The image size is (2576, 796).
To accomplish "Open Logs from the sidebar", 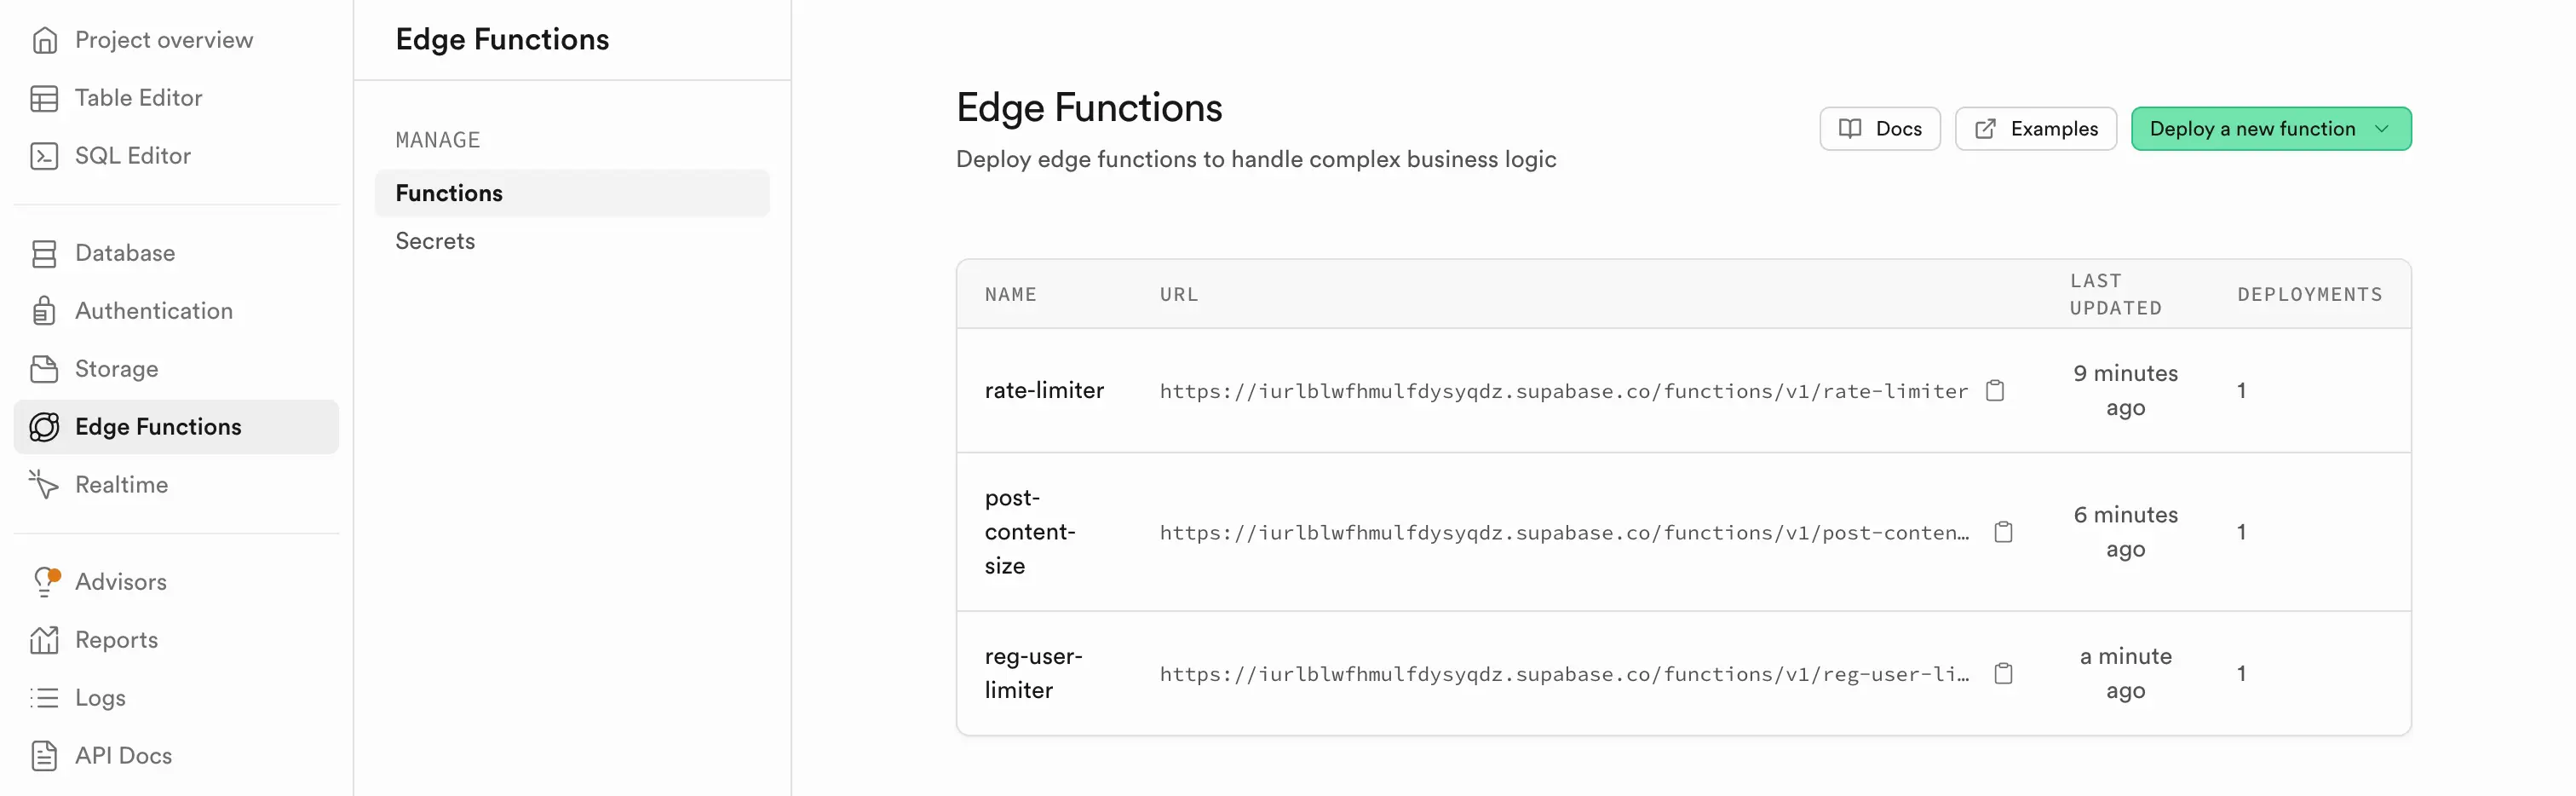I will point(100,698).
